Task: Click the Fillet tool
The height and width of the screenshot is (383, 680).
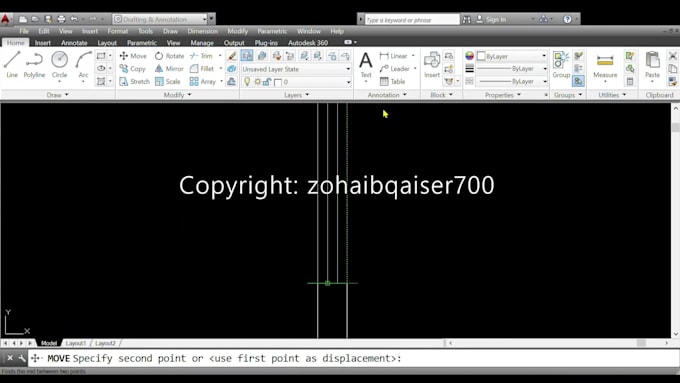Action: coord(202,69)
